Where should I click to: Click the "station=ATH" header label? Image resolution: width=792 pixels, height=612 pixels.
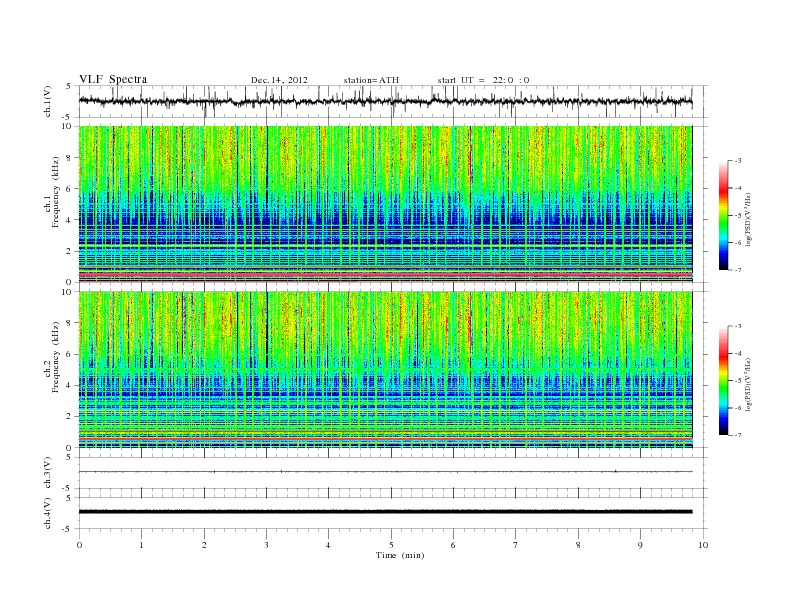[x=371, y=80]
